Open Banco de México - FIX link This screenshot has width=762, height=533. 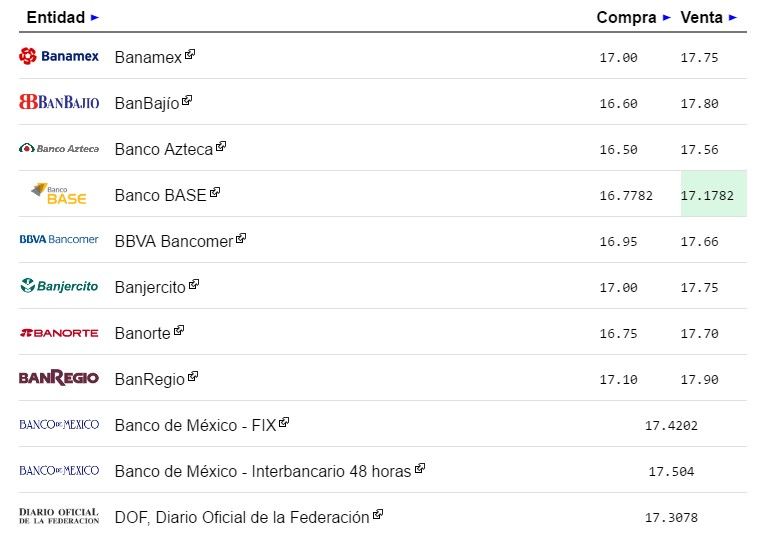(x=196, y=425)
